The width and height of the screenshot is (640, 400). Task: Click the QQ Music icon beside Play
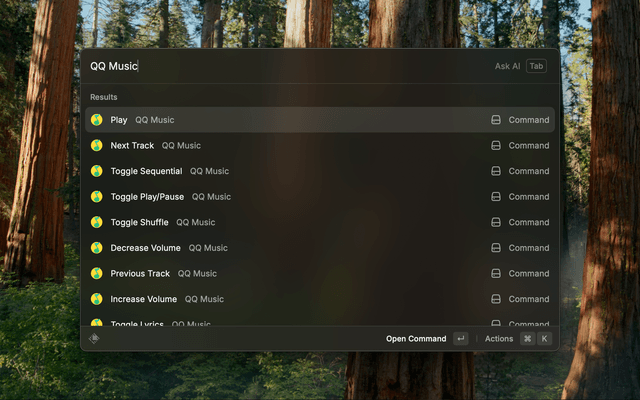97,120
